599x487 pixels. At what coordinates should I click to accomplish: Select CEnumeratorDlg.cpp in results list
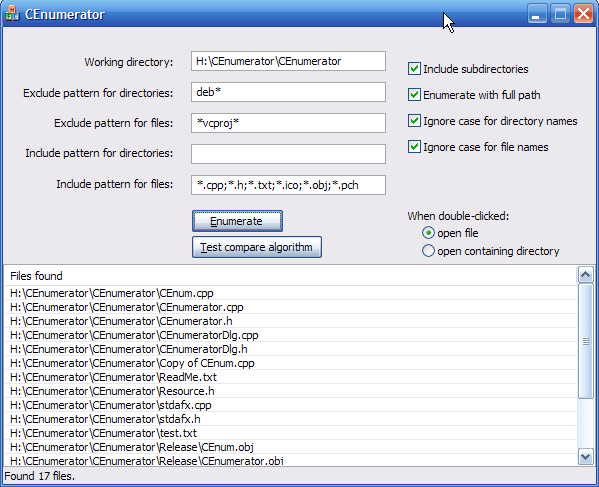(290, 335)
